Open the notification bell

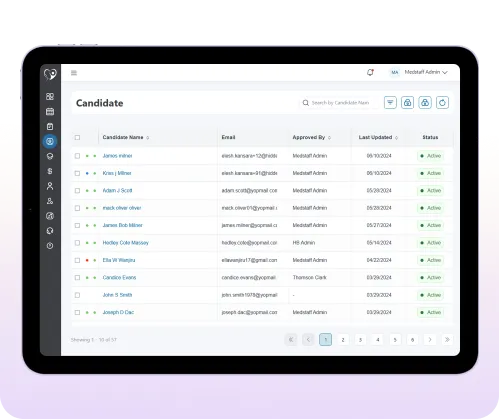370,72
